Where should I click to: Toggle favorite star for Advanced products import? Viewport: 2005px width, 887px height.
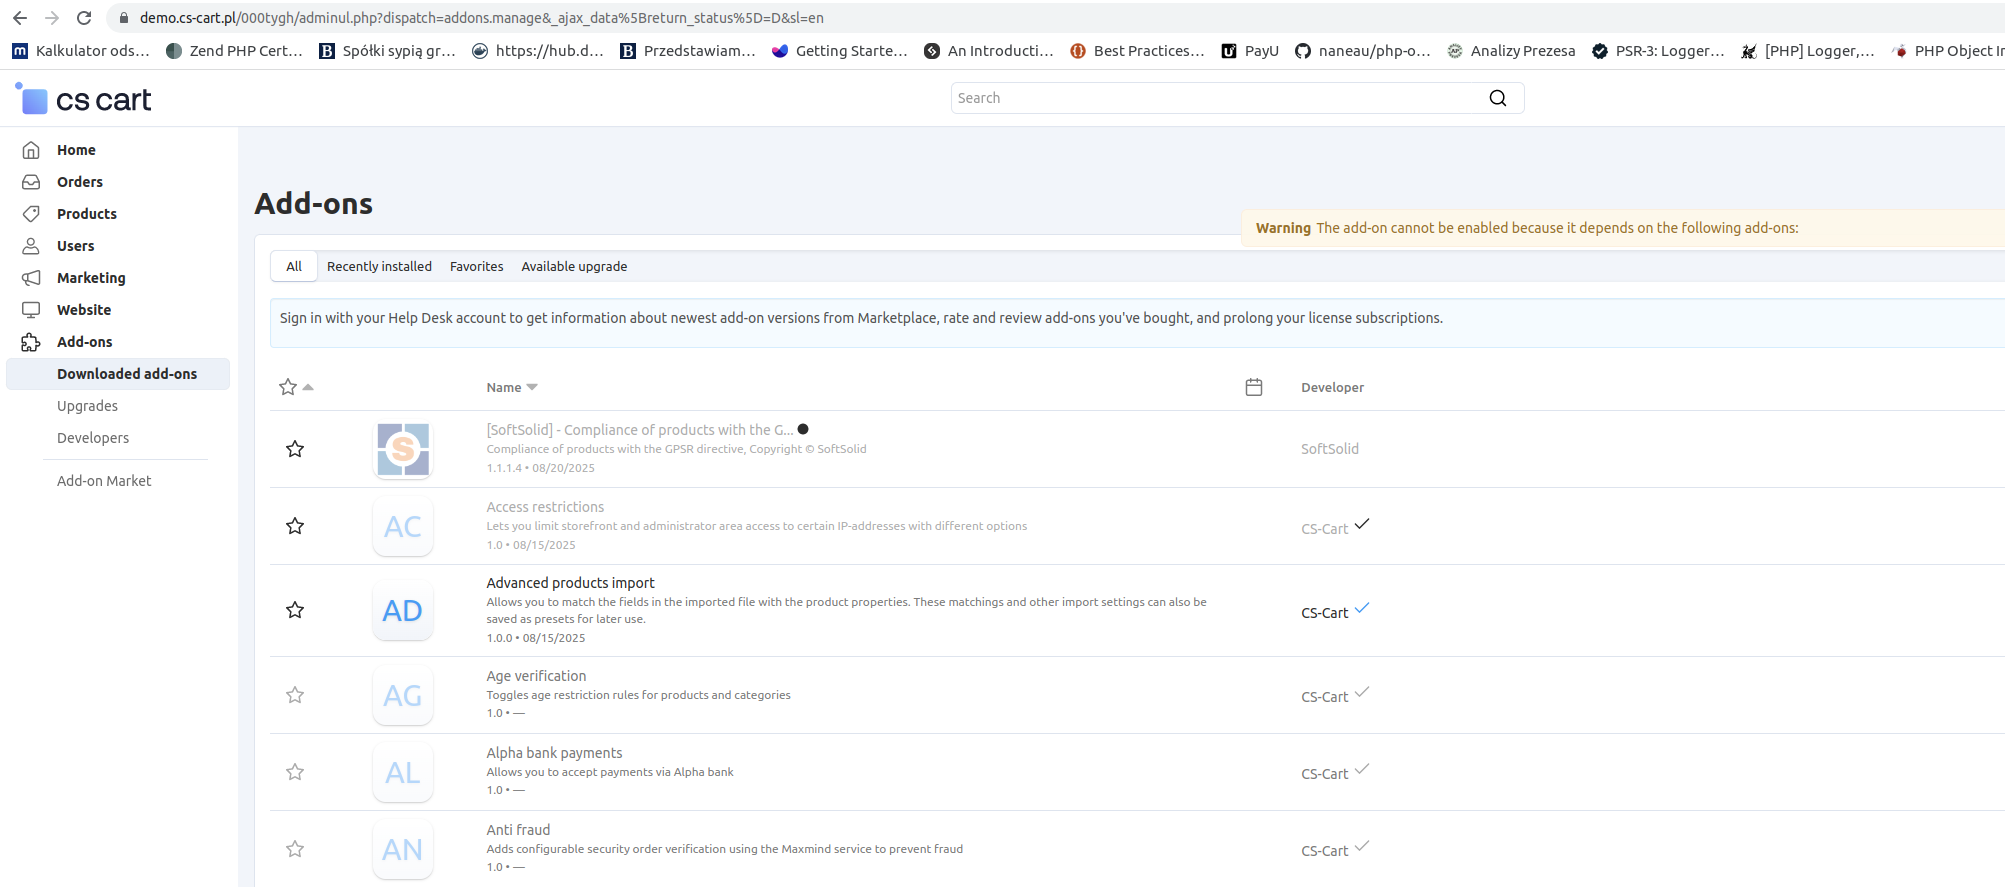[x=295, y=610]
